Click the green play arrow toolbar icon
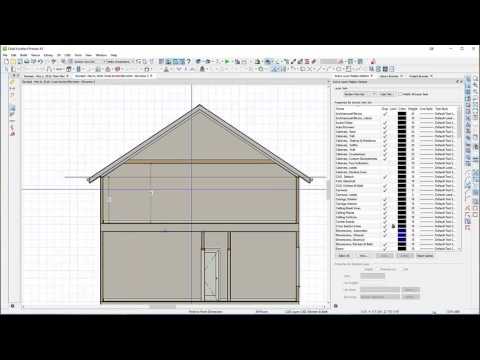The image size is (480, 360). point(227,61)
